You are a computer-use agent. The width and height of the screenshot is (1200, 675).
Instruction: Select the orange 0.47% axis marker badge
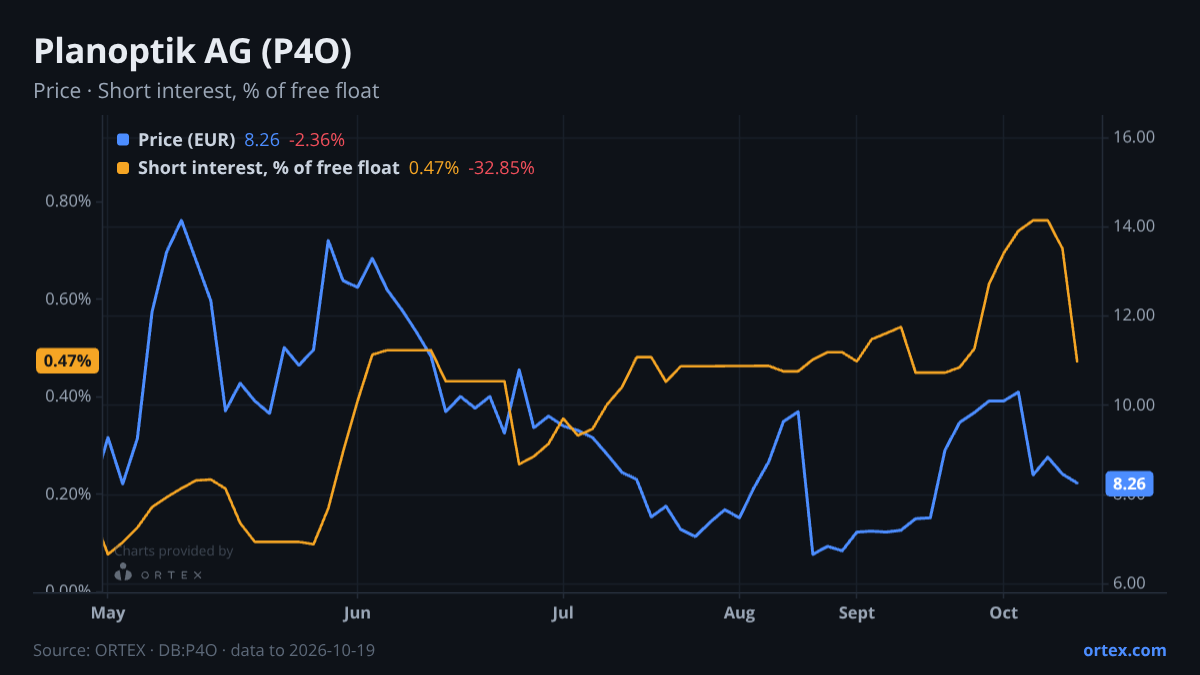pos(68,360)
